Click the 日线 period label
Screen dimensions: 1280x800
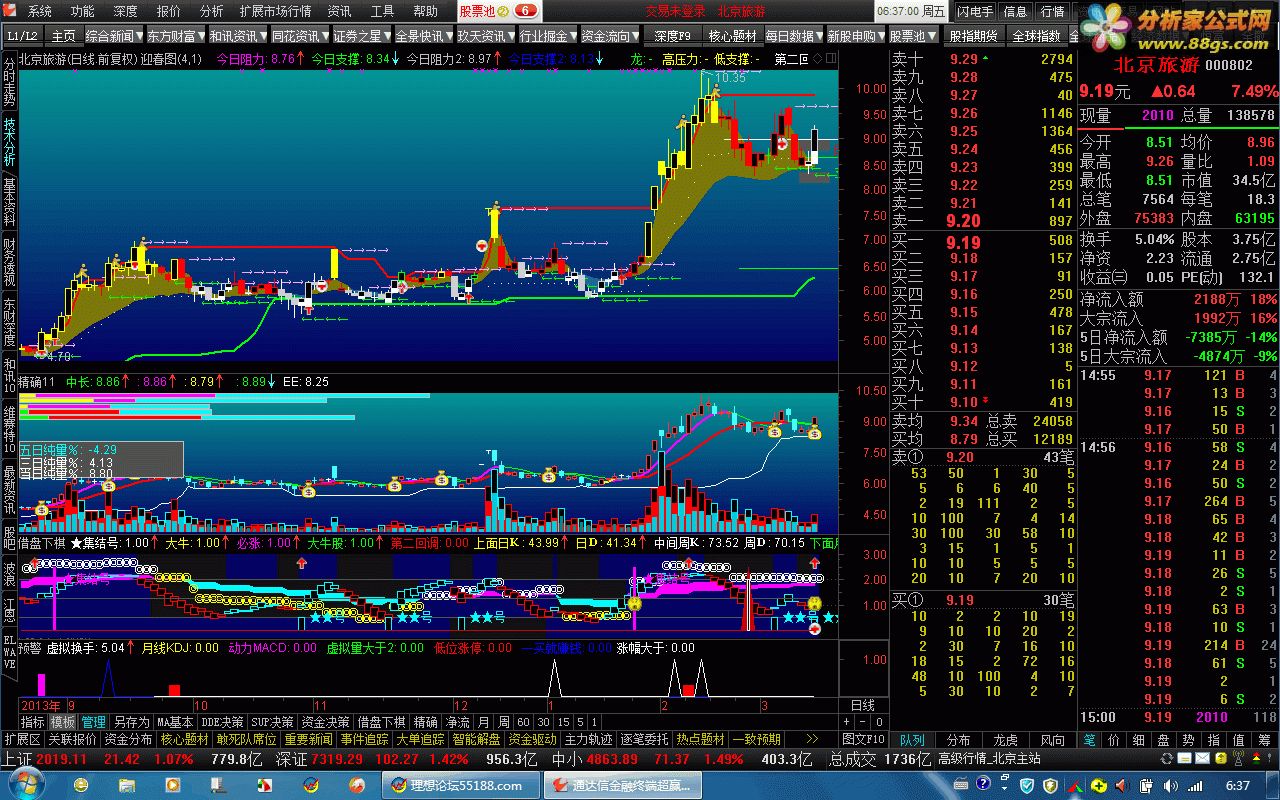coord(863,706)
